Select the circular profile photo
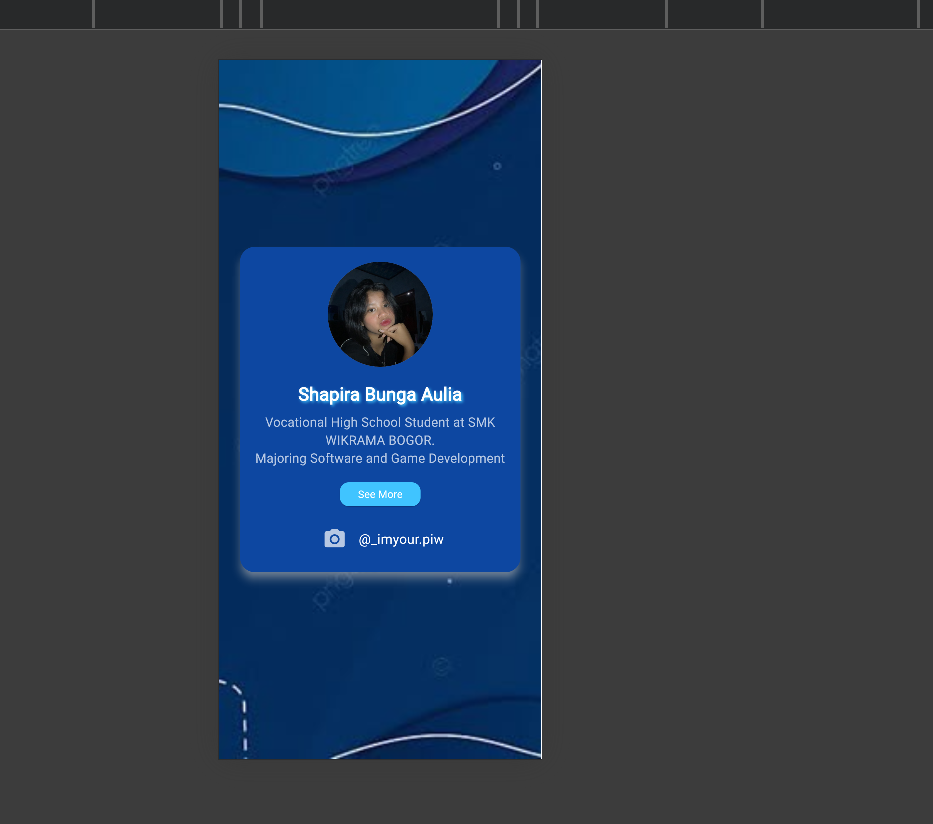The image size is (933, 824). pyautogui.click(x=380, y=314)
